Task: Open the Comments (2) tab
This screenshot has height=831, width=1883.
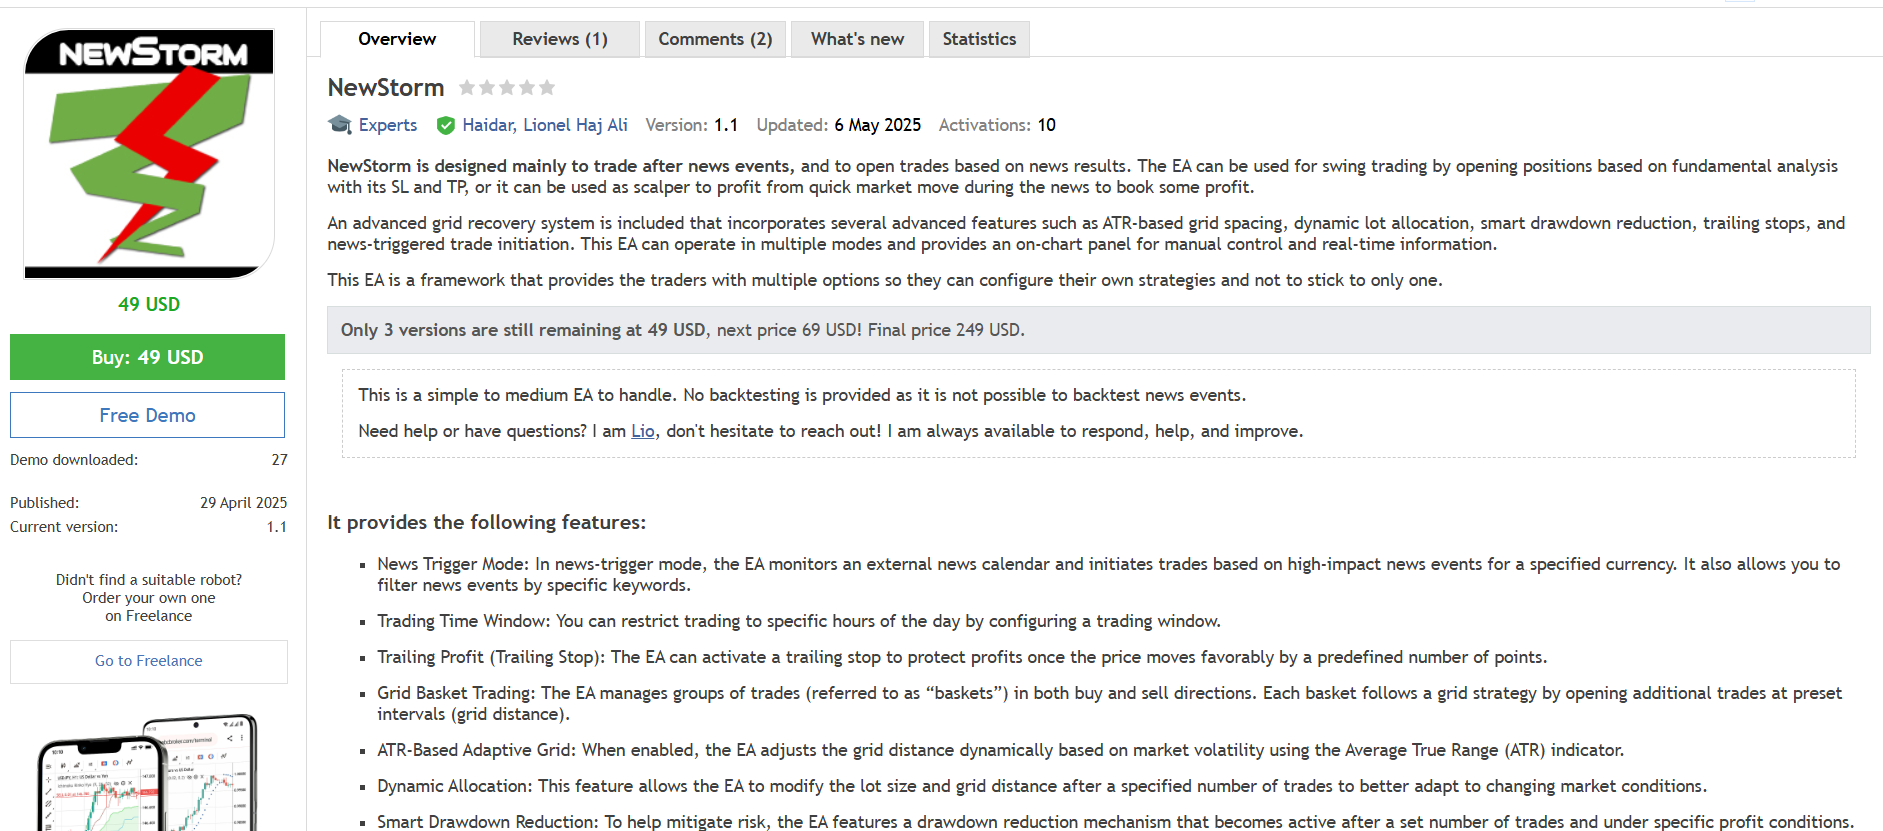Action: (x=715, y=39)
